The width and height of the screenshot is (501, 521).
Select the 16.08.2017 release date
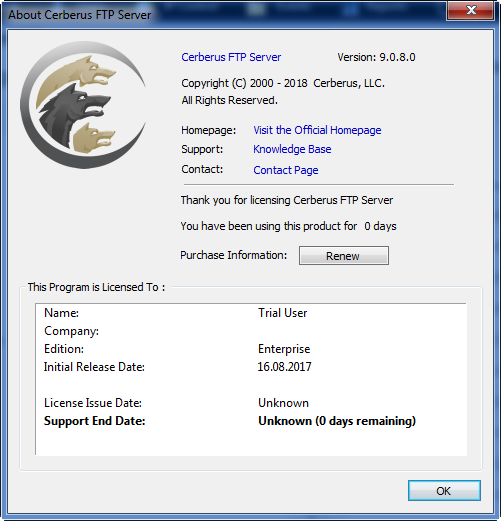pyautogui.click(x=284, y=367)
